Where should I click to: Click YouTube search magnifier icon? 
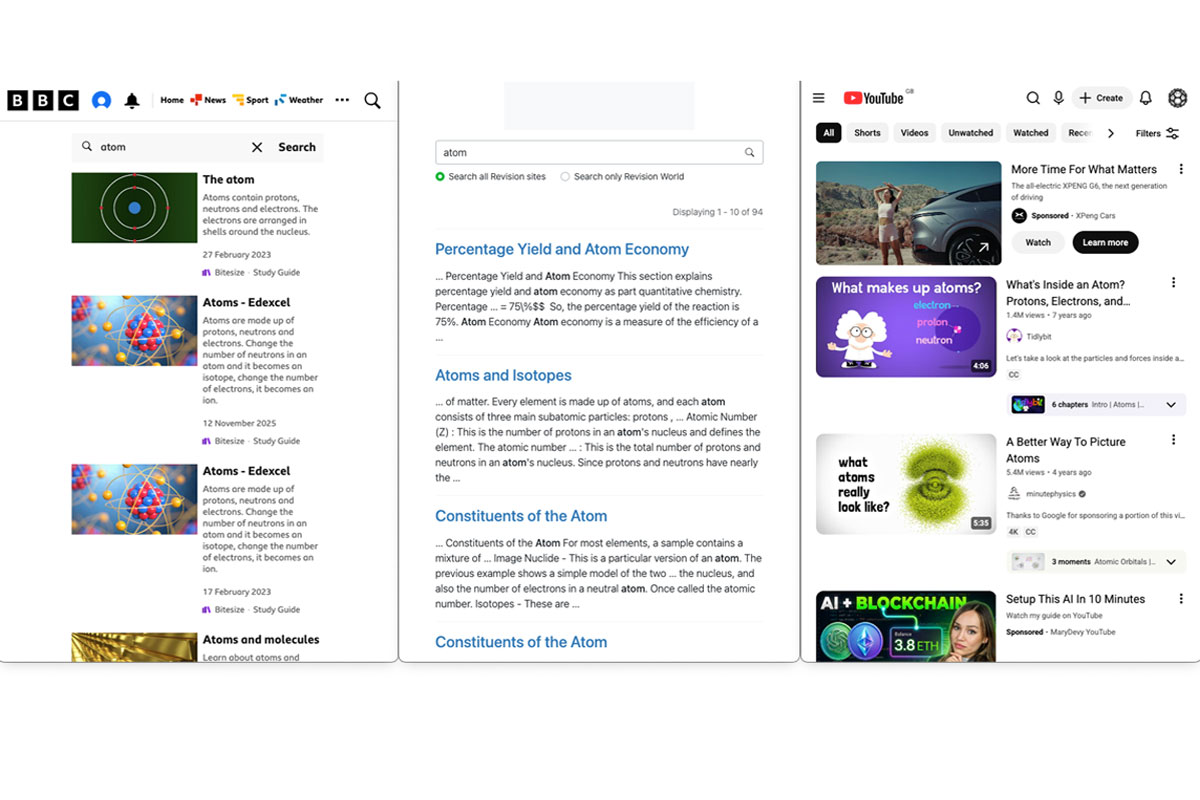pyautogui.click(x=1033, y=98)
